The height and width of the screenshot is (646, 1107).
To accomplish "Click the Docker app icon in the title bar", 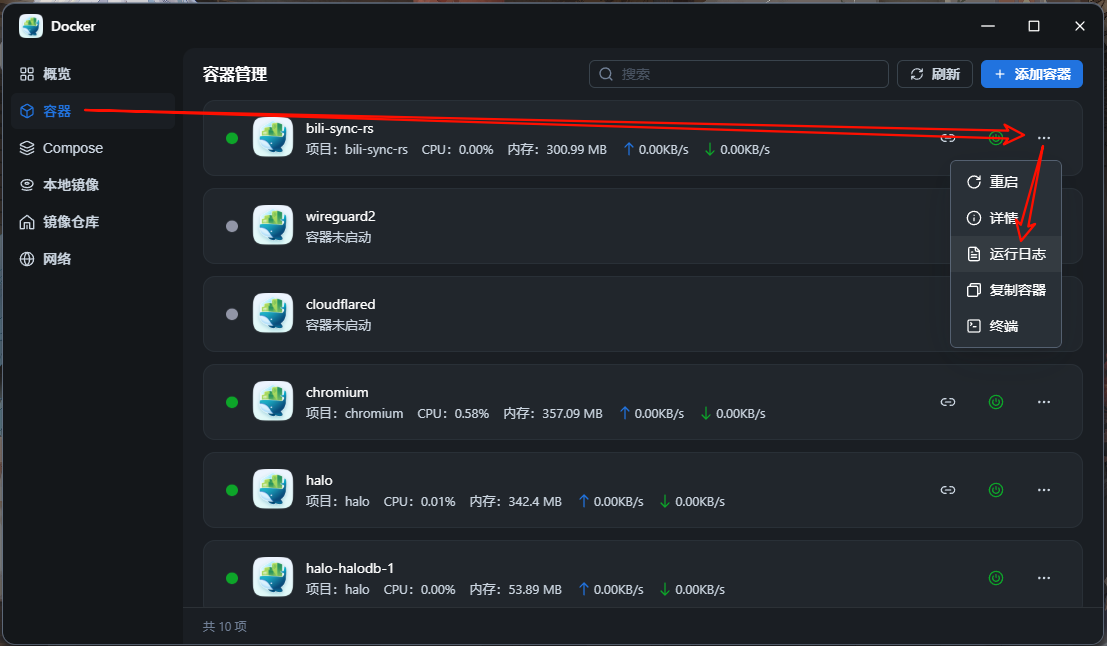I will tap(31, 26).
